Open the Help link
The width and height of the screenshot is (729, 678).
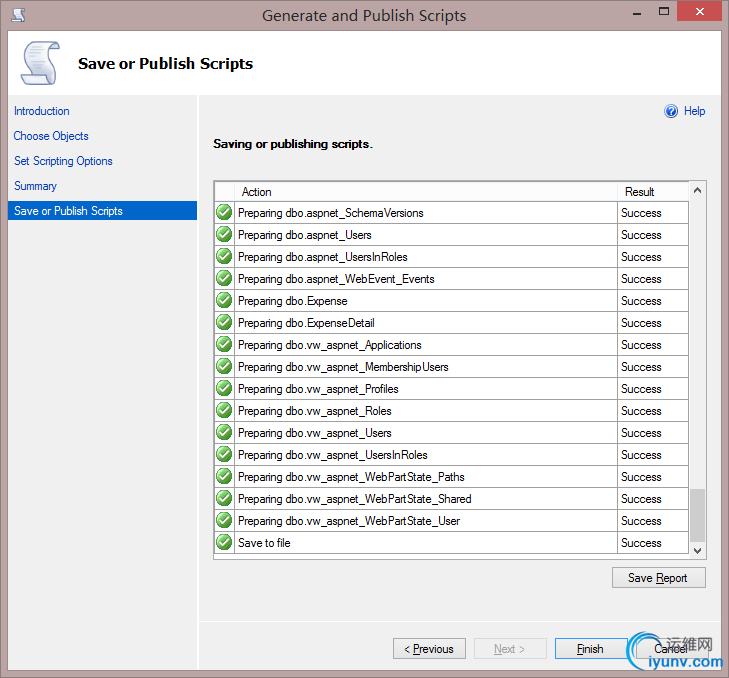[694, 112]
